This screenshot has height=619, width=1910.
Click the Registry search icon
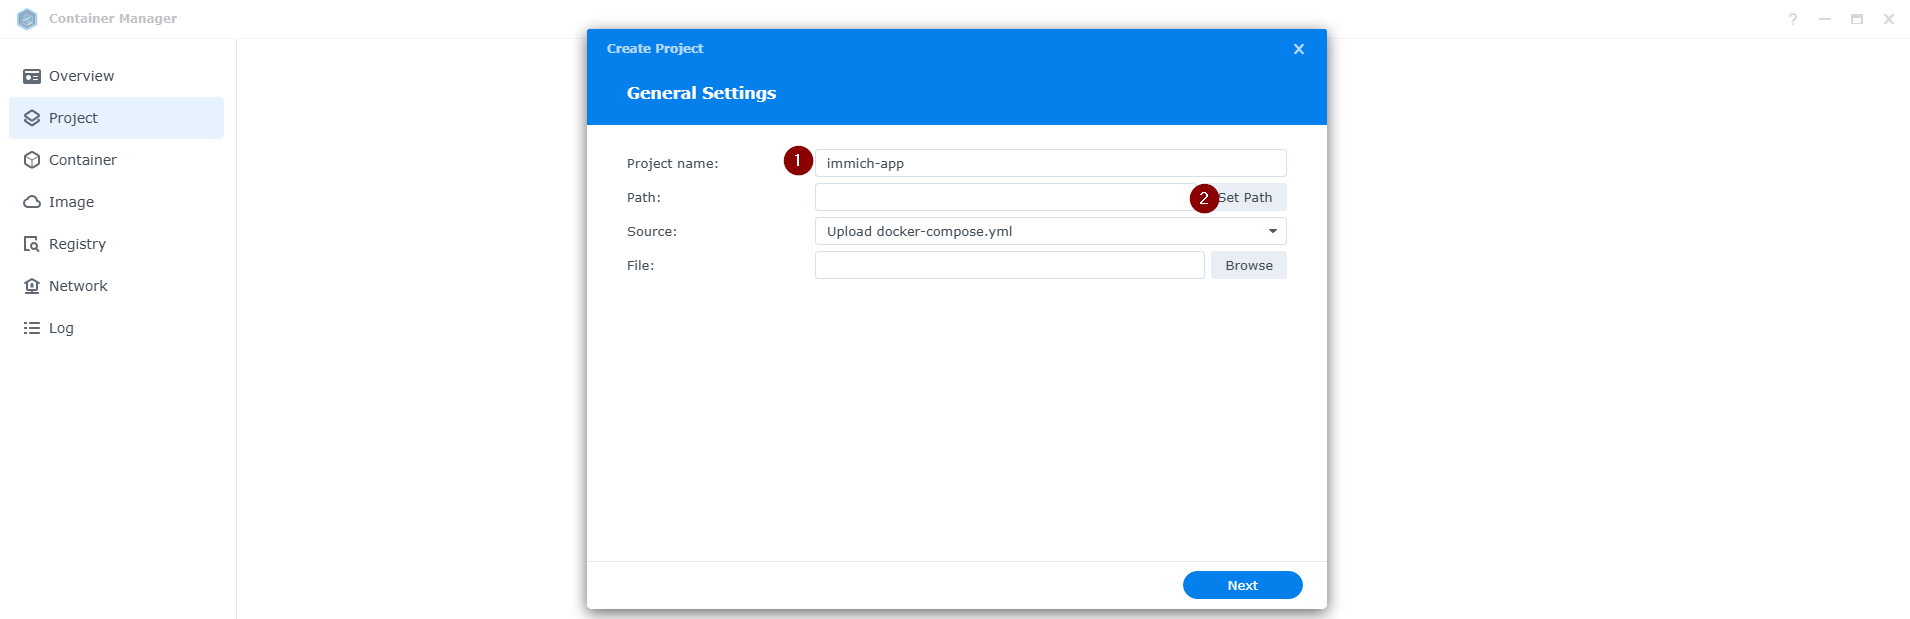32,244
